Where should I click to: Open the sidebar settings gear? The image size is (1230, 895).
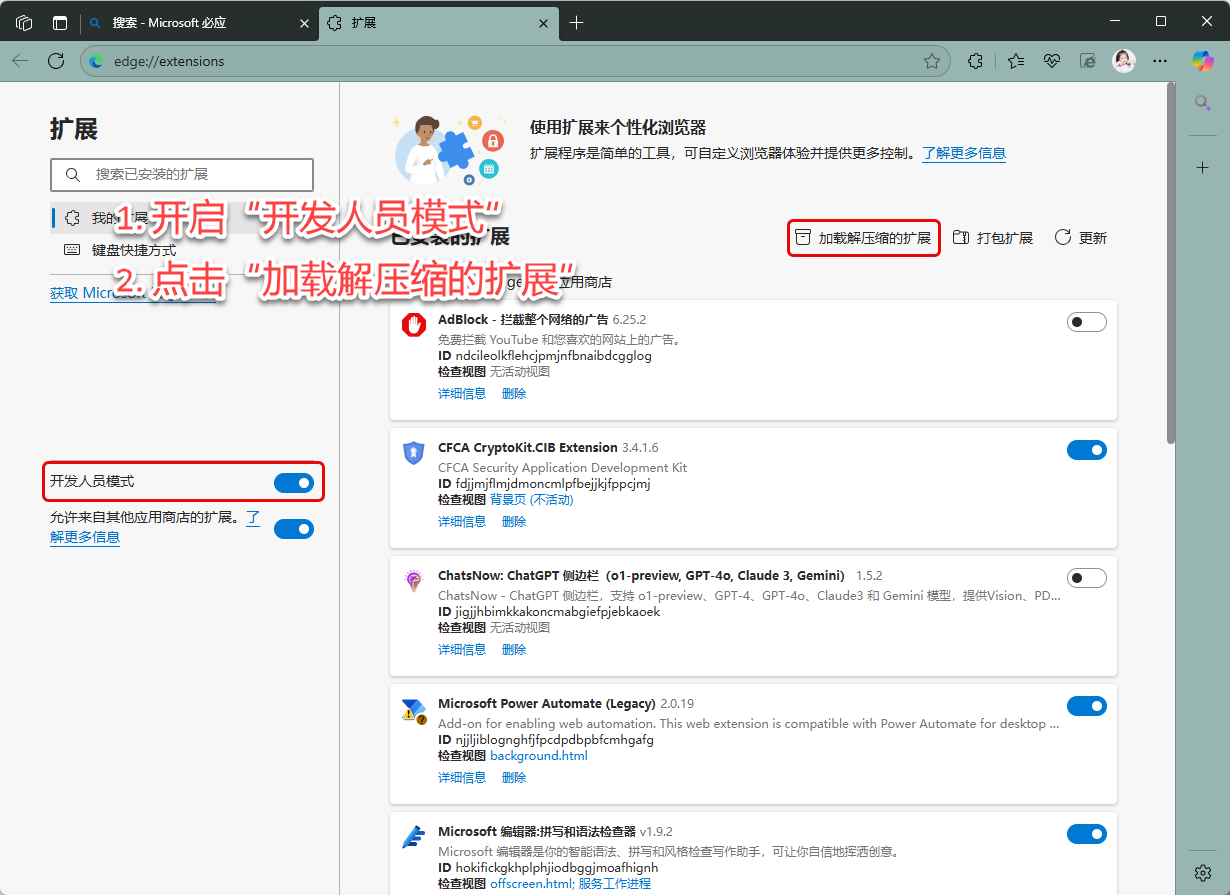1203,872
